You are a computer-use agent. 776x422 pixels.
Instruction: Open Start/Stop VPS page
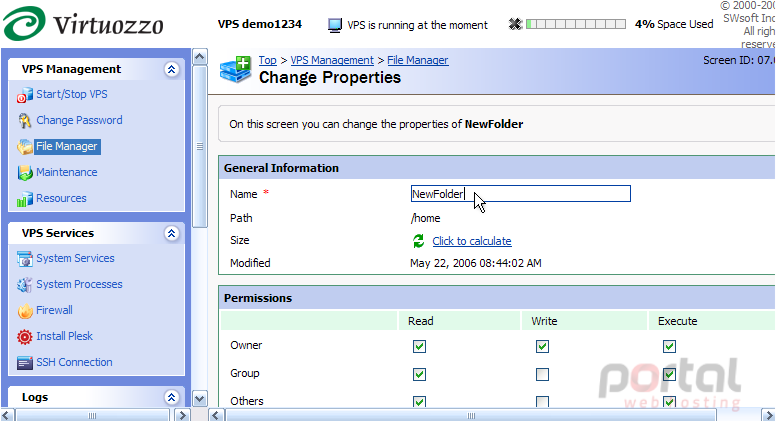(x=72, y=94)
